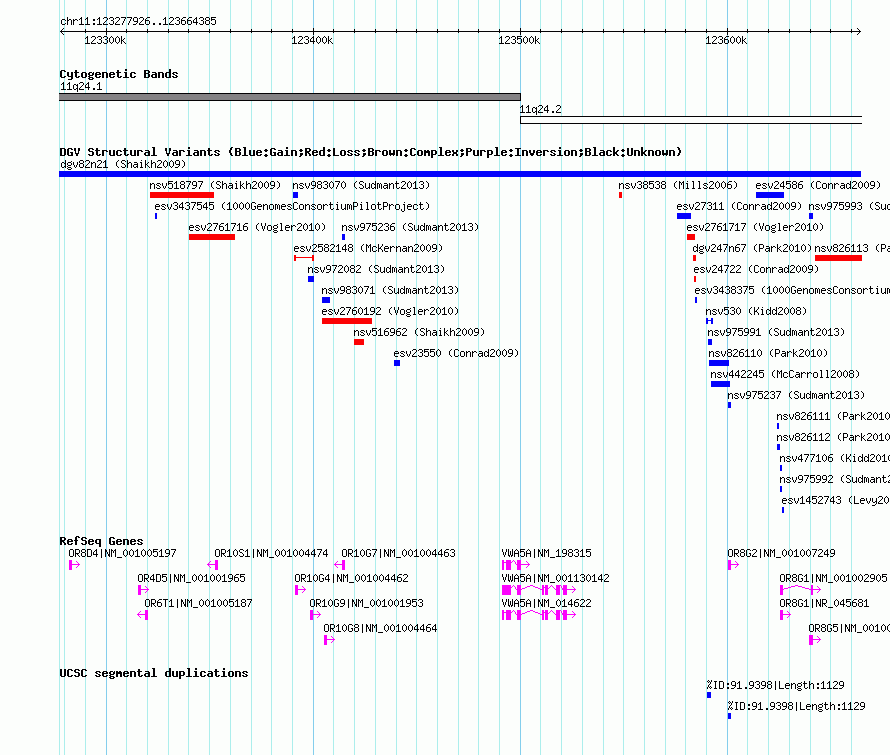Click the 123300k ruler label
Screen dimensions: 890x755
(105, 41)
